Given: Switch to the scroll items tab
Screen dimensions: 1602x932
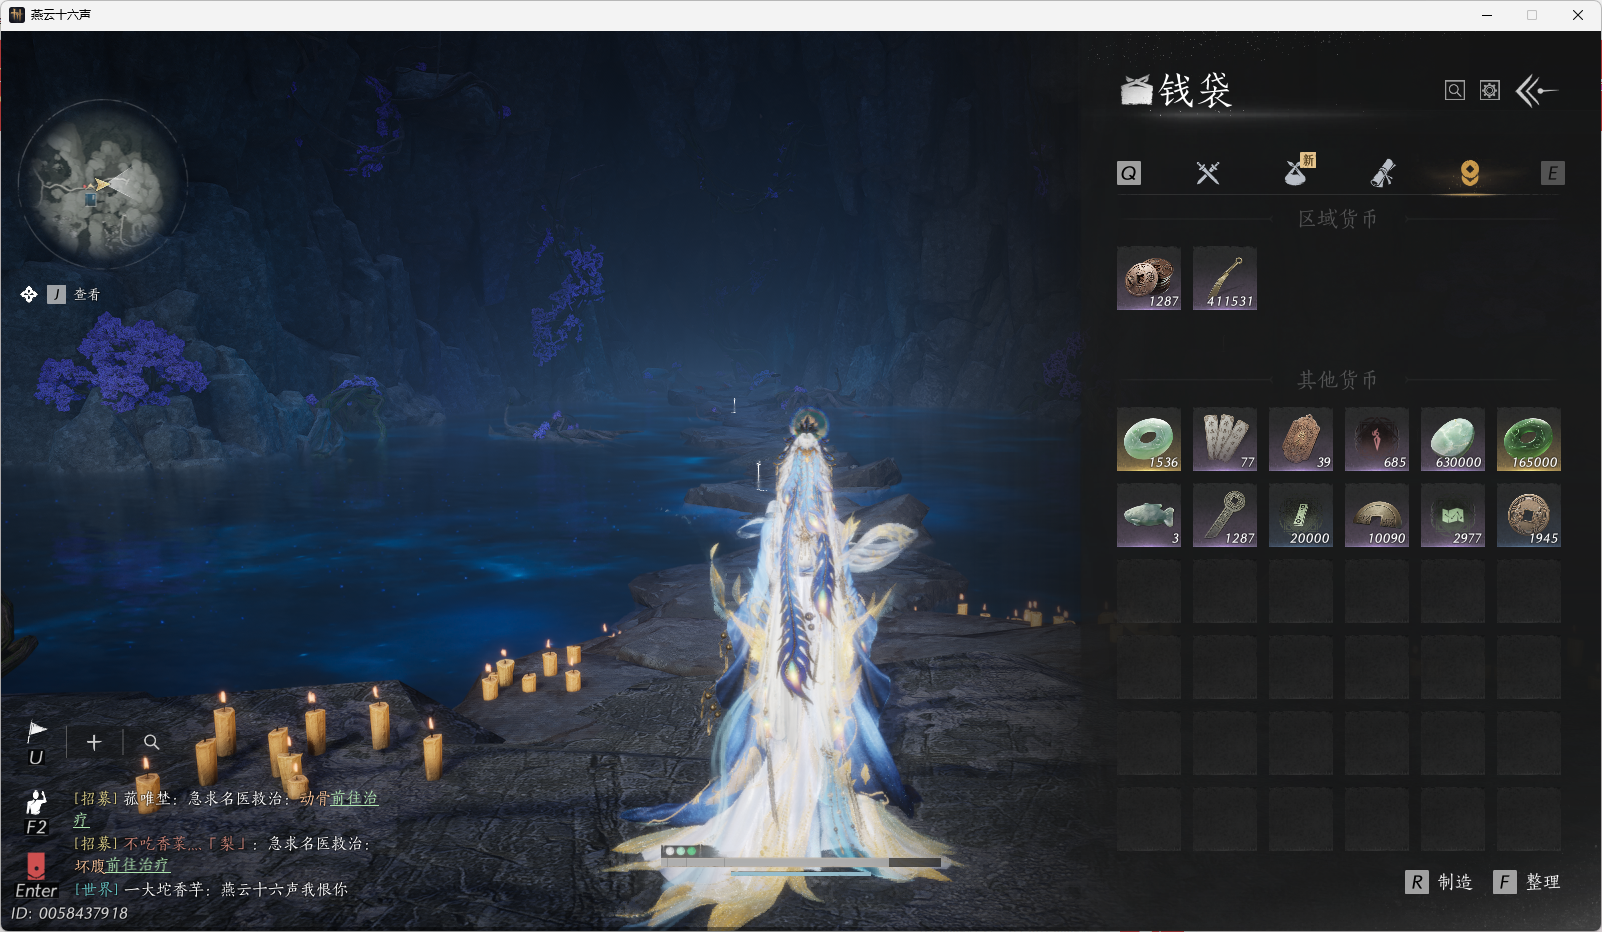Looking at the screenshot, I should [1383, 174].
